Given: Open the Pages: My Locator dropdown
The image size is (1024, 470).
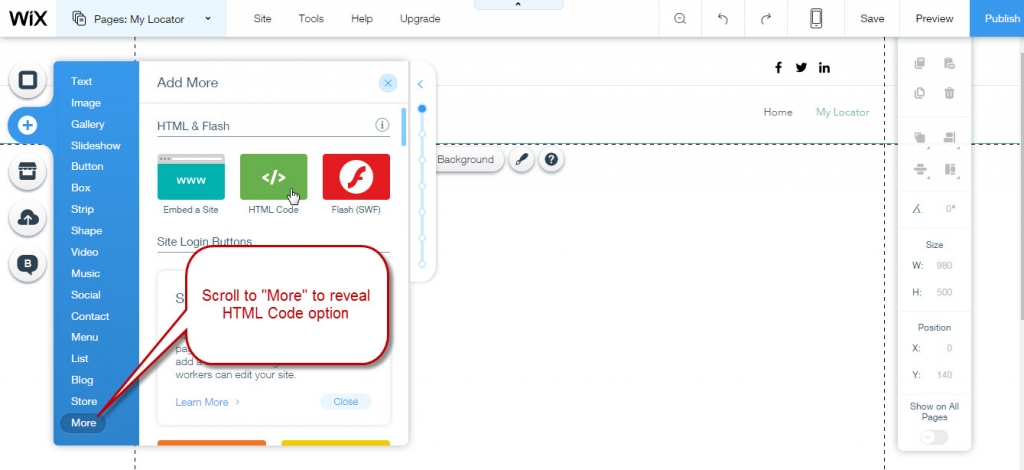Looking at the screenshot, I should pos(143,18).
